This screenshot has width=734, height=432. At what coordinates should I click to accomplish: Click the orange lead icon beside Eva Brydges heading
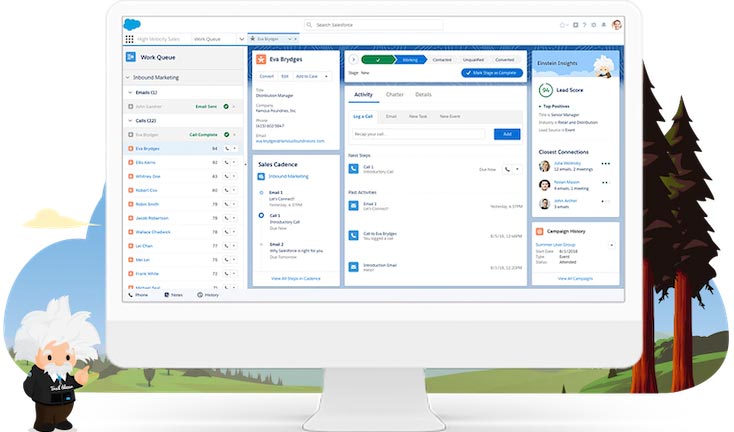tap(261, 59)
